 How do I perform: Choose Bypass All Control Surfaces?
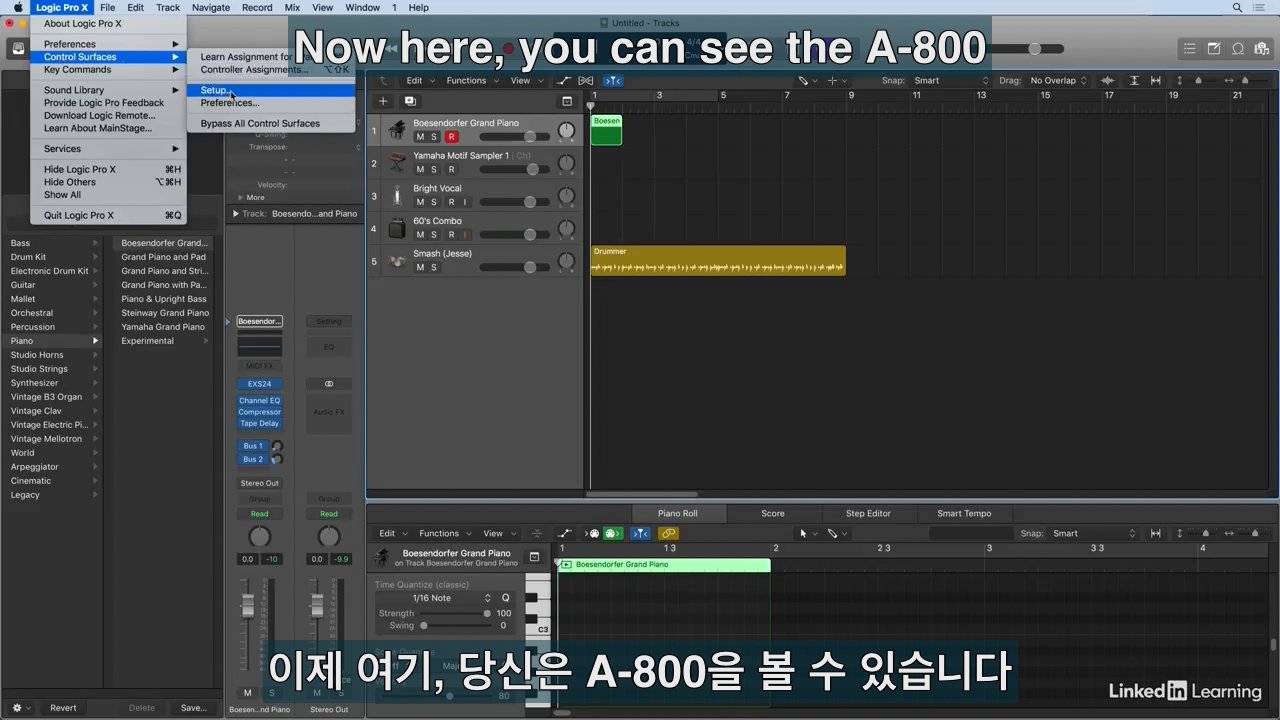tap(271, 124)
